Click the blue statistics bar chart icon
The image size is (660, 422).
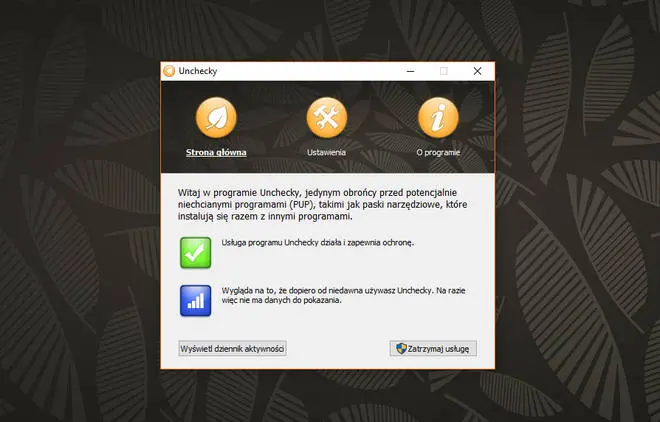(196, 300)
